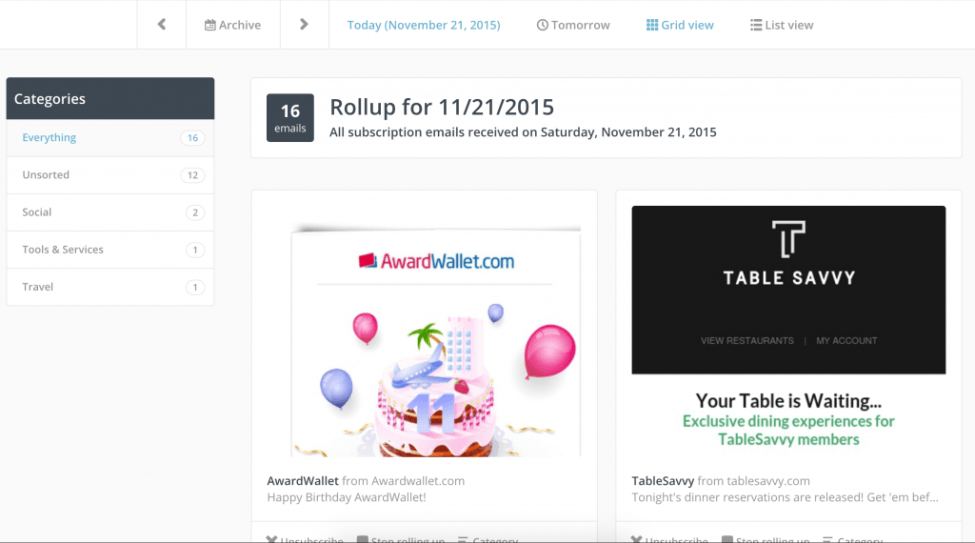Switch to Grid view
Screen dimensions: 975x543
pyautogui.click(x=680, y=25)
